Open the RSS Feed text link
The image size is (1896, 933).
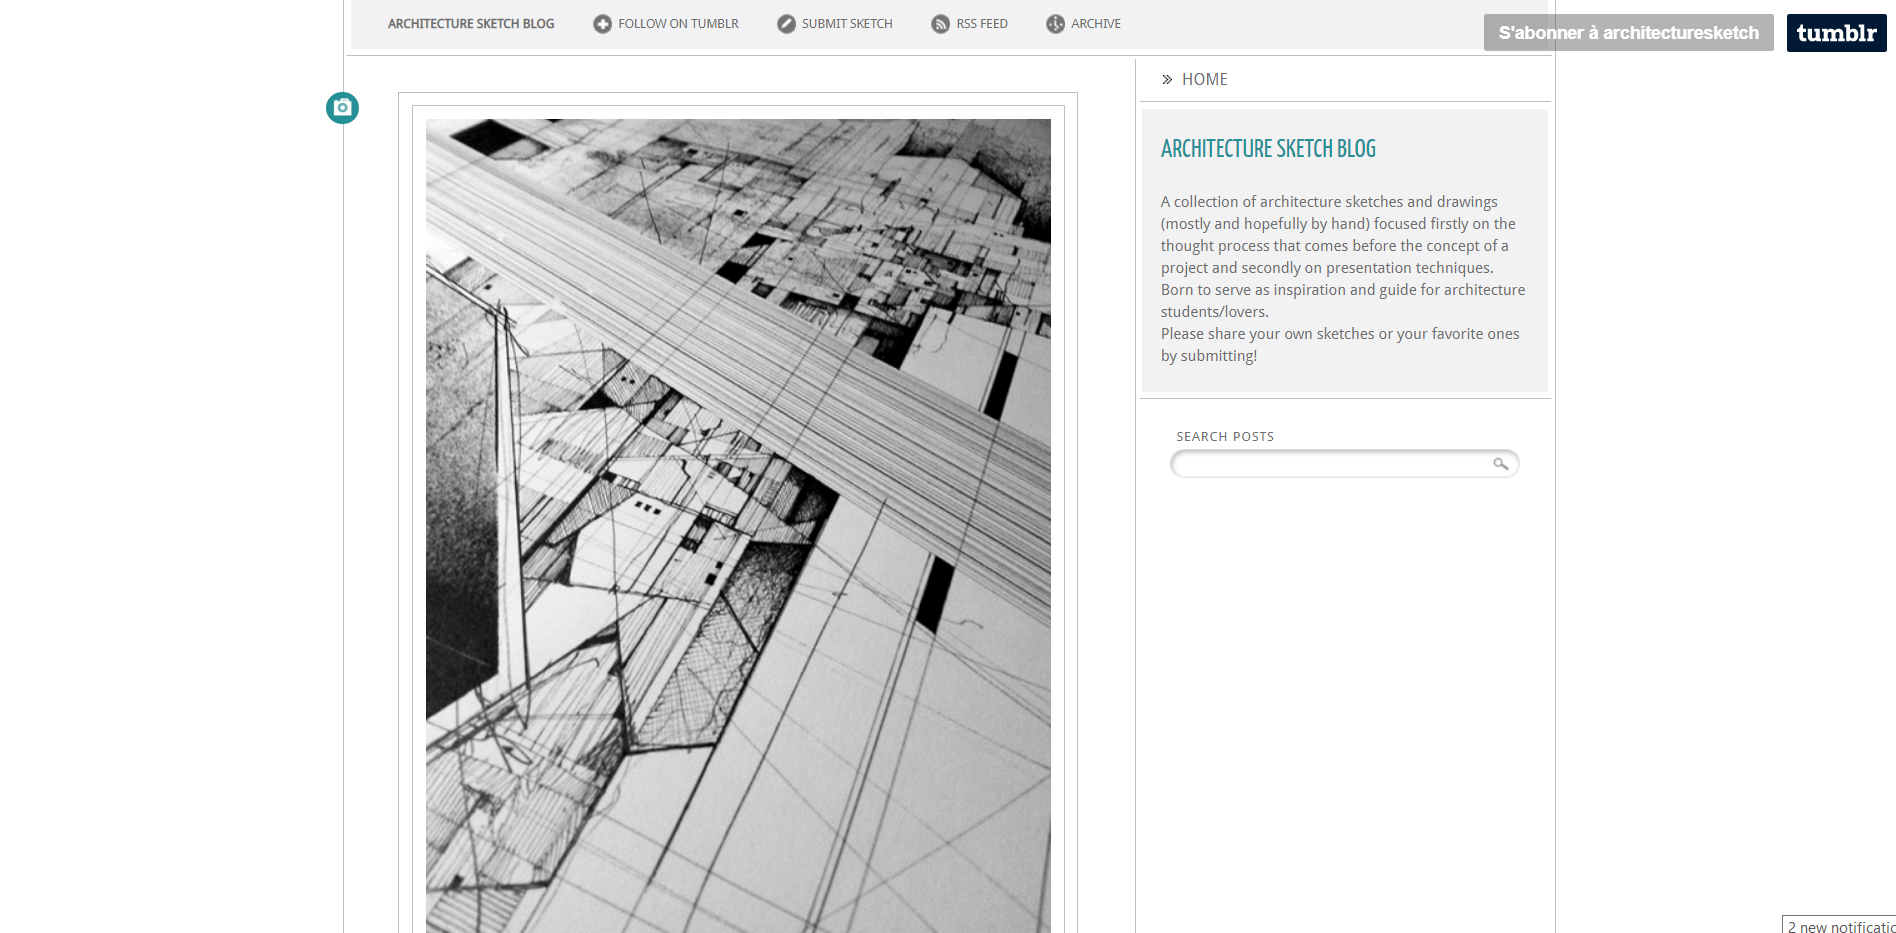point(981,24)
